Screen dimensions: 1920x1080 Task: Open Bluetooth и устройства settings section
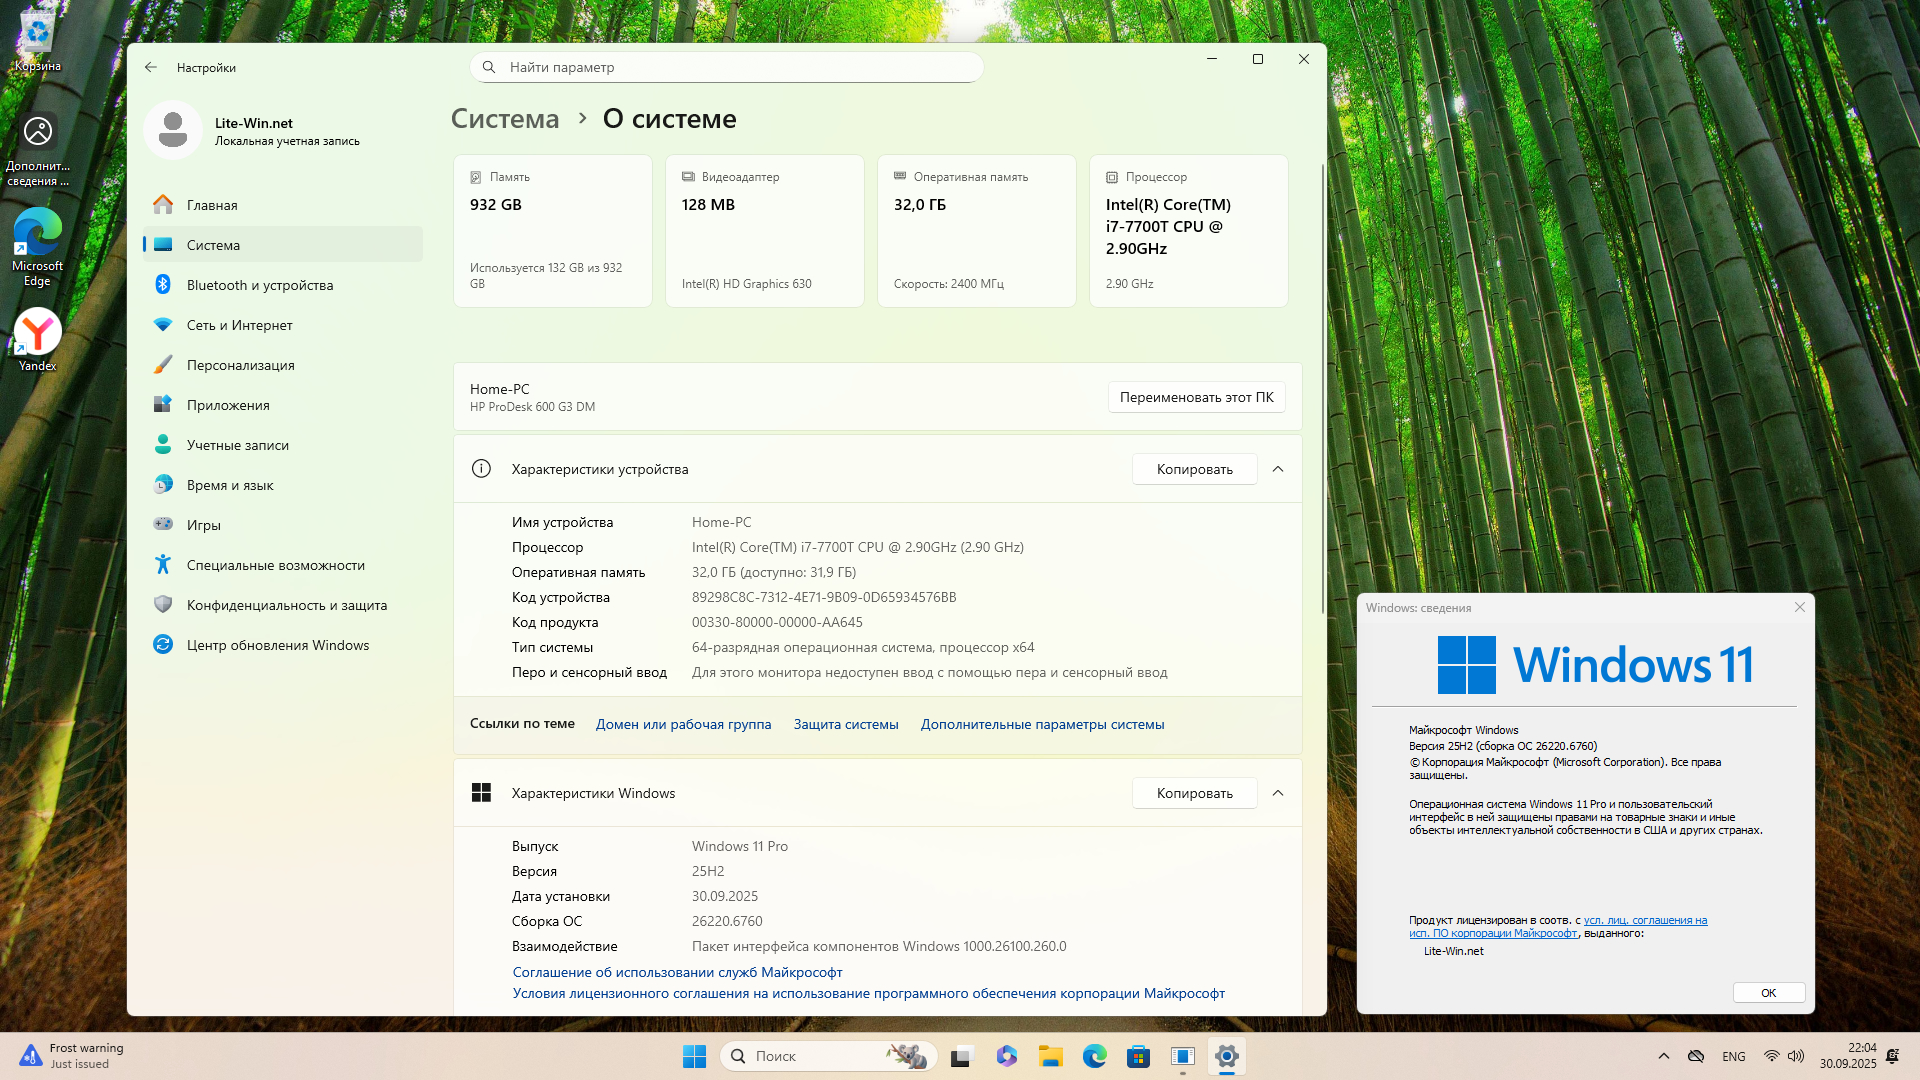coord(259,285)
